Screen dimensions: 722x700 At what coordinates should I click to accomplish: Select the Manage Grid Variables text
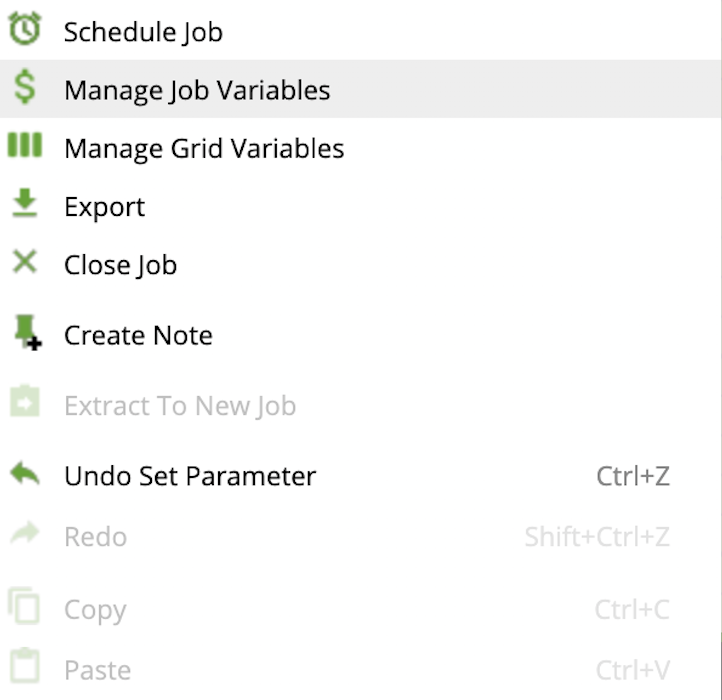[x=204, y=149]
